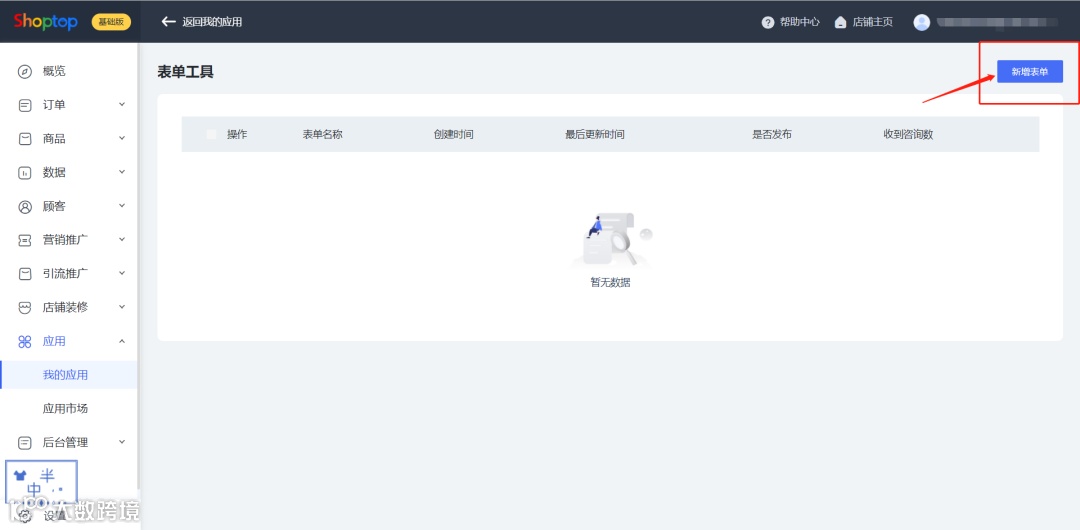Viewport: 1080px width, 530px height.
Task: Expand the 商品 submenu chevron
Action: pyautogui.click(x=122, y=139)
